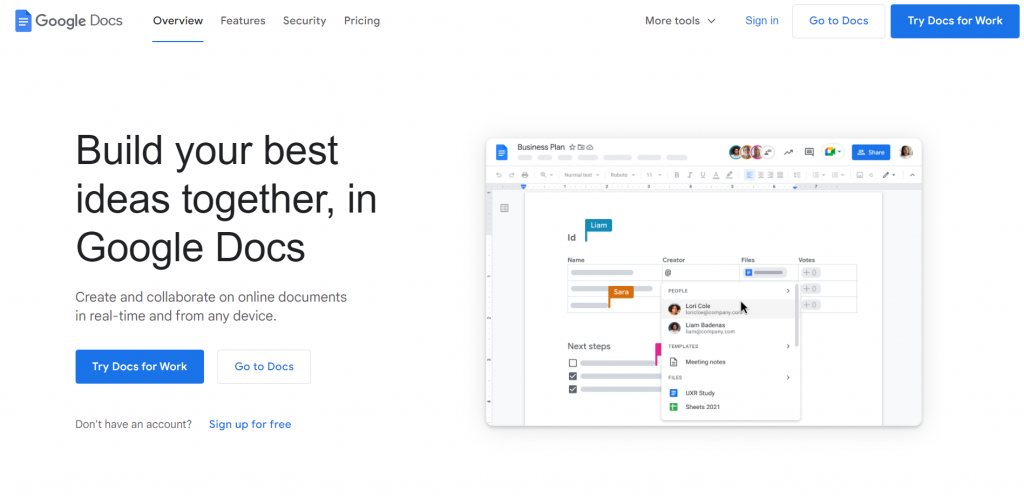Open the comment history icon
The image size is (1024, 504).
[809, 152]
